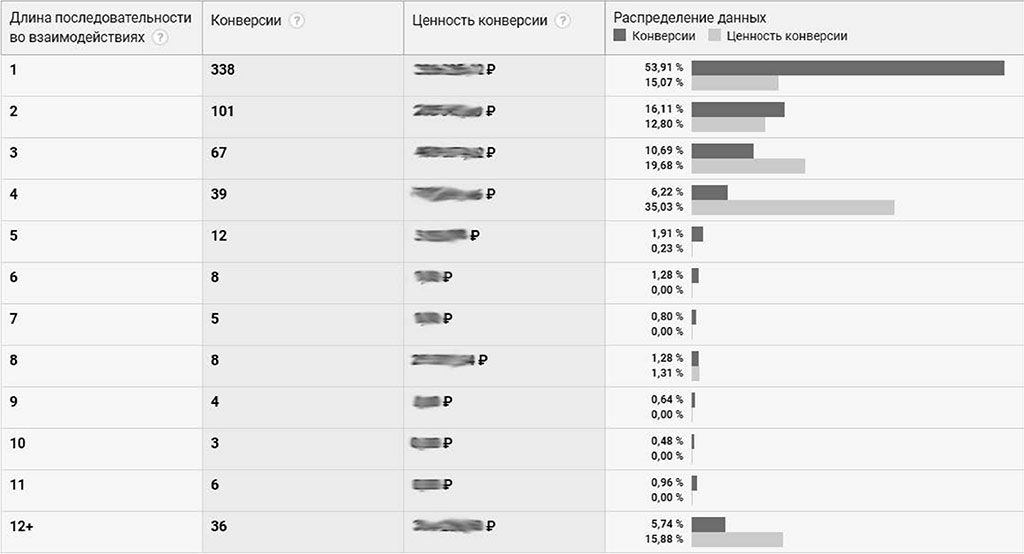Sort by Ценность конверсии column header
Screen dimensions: 1024x554
pyautogui.click(x=480, y=21)
